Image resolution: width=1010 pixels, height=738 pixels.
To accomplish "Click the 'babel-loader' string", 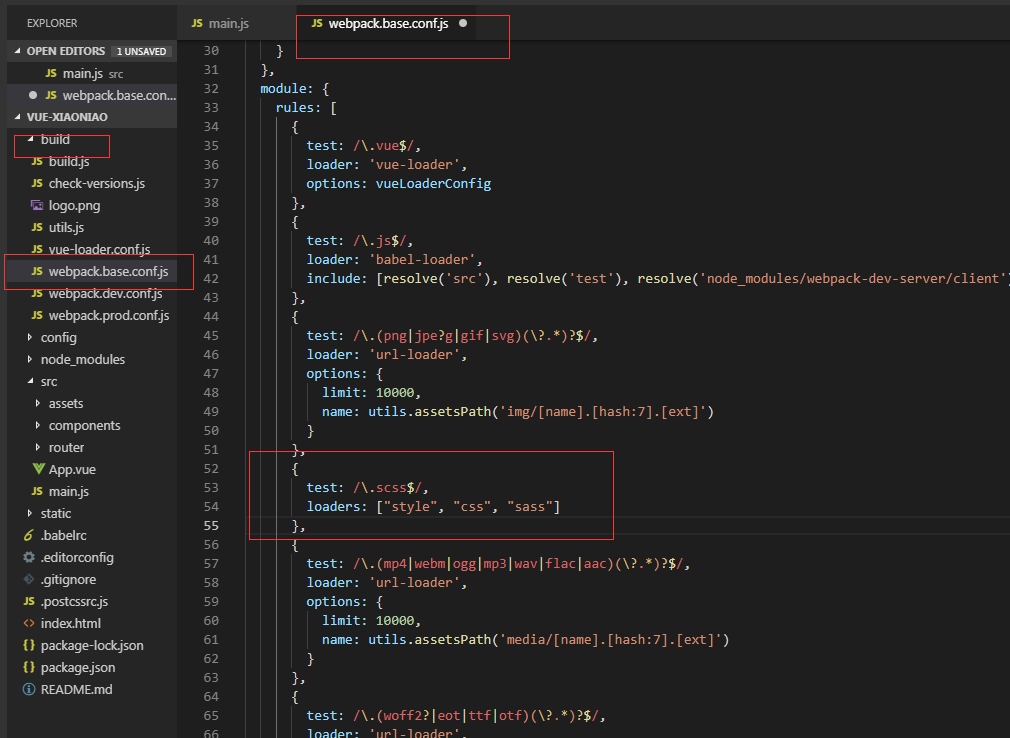I will click(x=423, y=260).
